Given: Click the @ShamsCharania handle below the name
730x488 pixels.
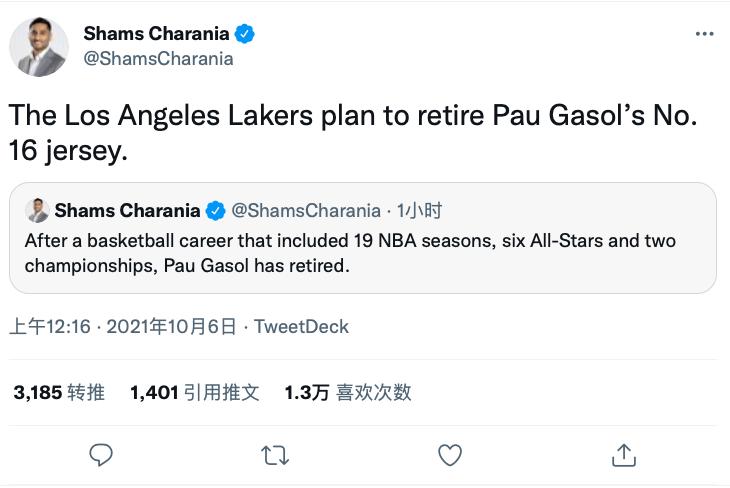Looking at the screenshot, I should [158, 58].
